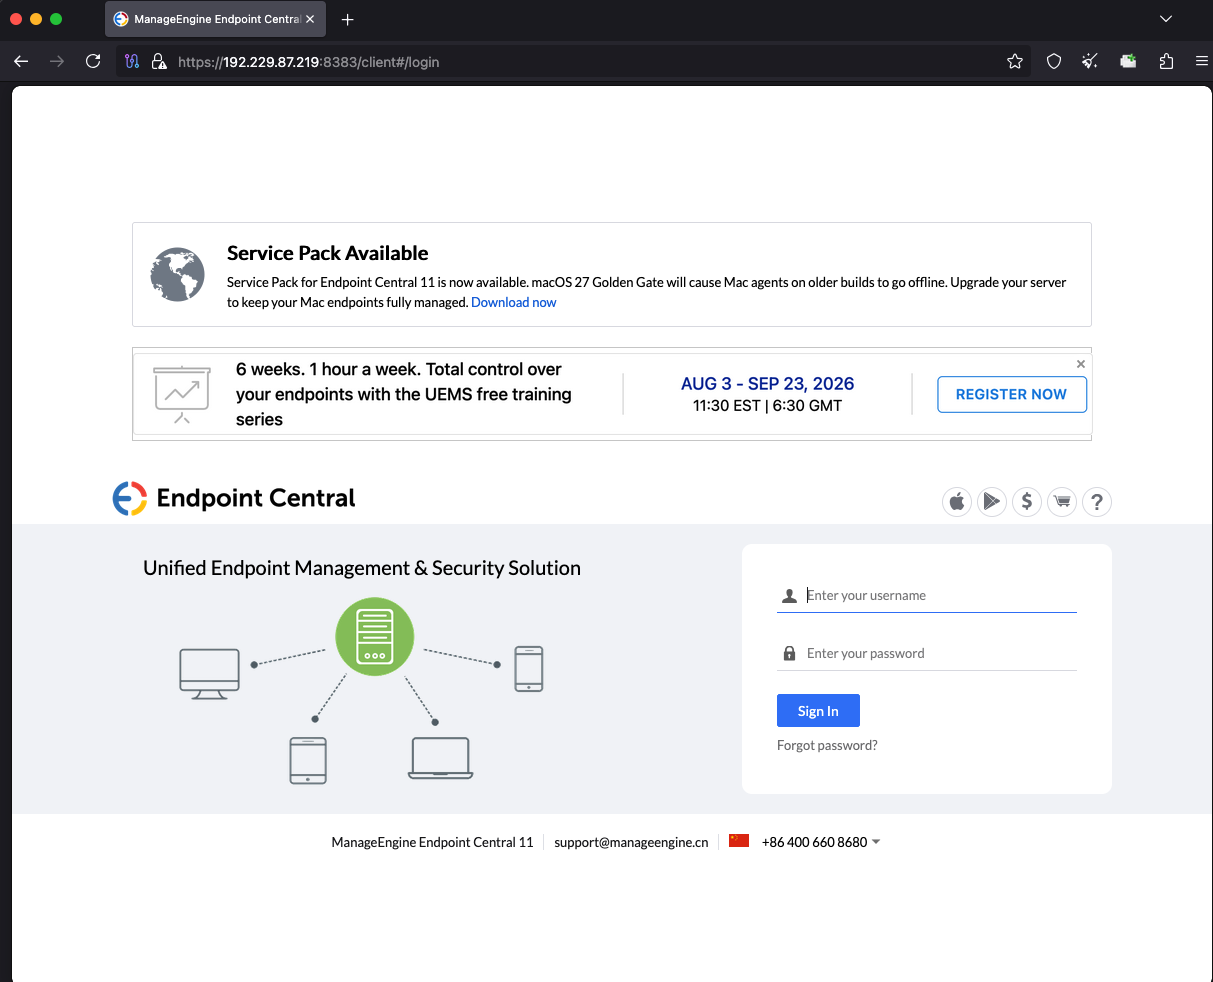Open a new browser tab
Screen dimensions: 1213x982
click(347, 19)
